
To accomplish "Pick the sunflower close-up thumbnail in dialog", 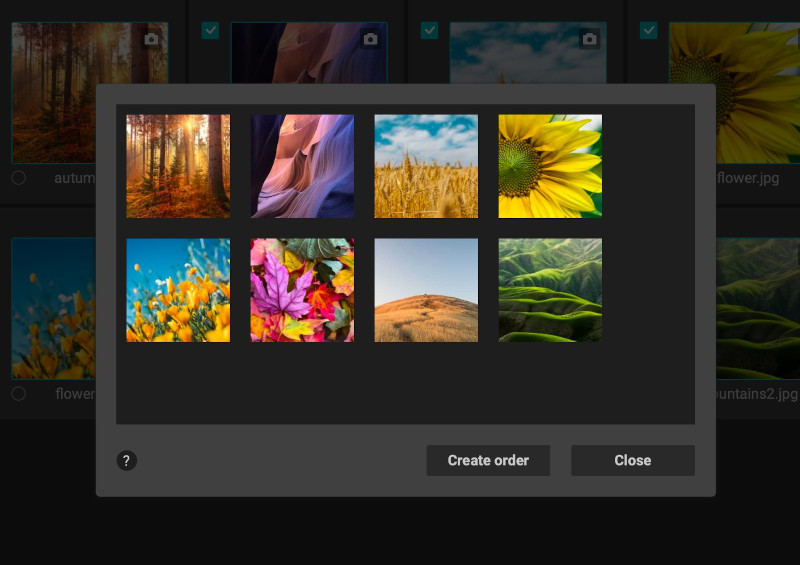I will (x=550, y=166).
